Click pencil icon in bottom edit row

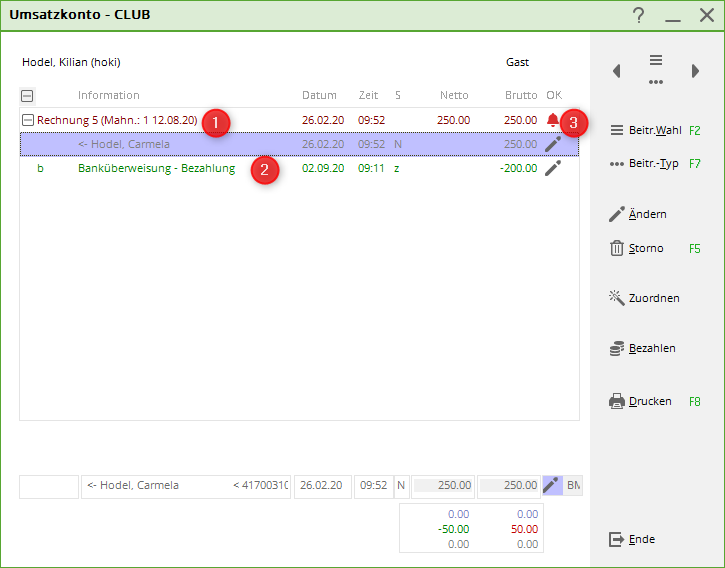point(552,486)
